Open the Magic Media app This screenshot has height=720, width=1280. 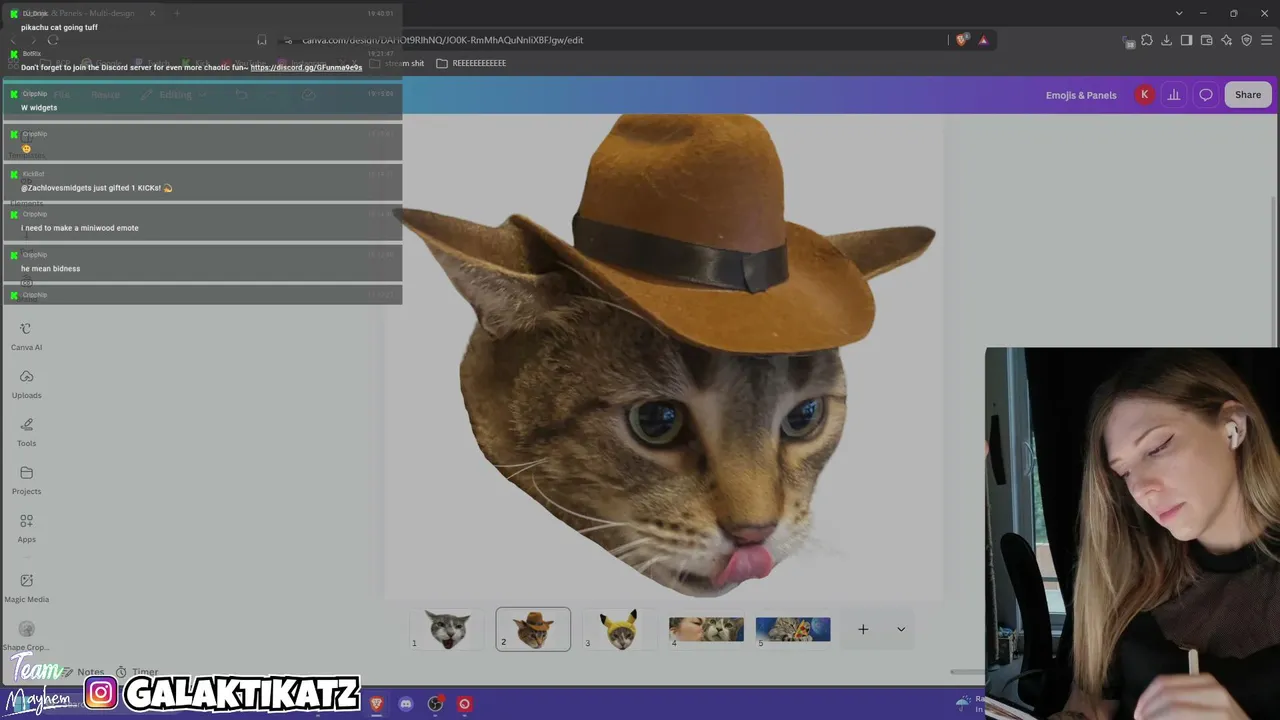(26, 588)
